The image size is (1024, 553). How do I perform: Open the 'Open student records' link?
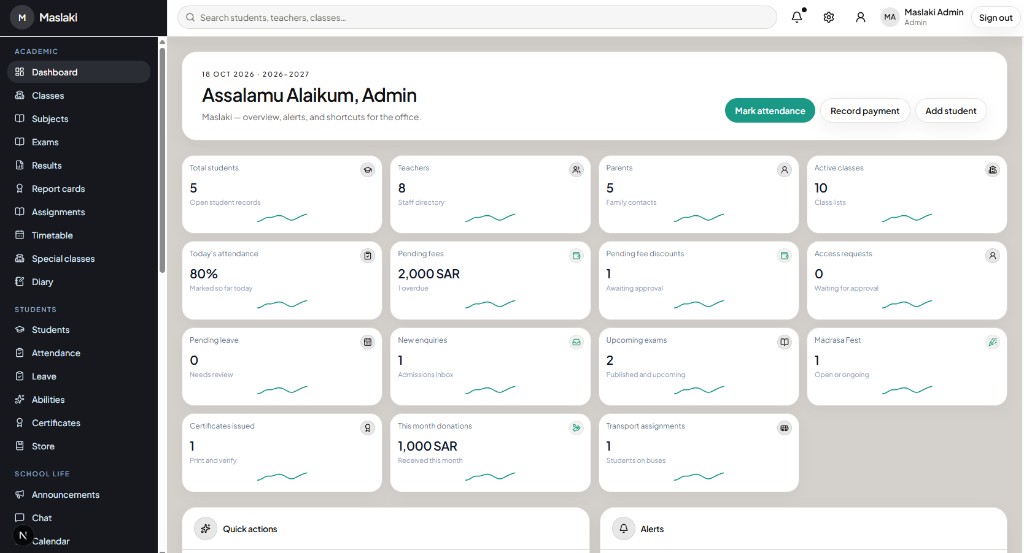[225, 202]
